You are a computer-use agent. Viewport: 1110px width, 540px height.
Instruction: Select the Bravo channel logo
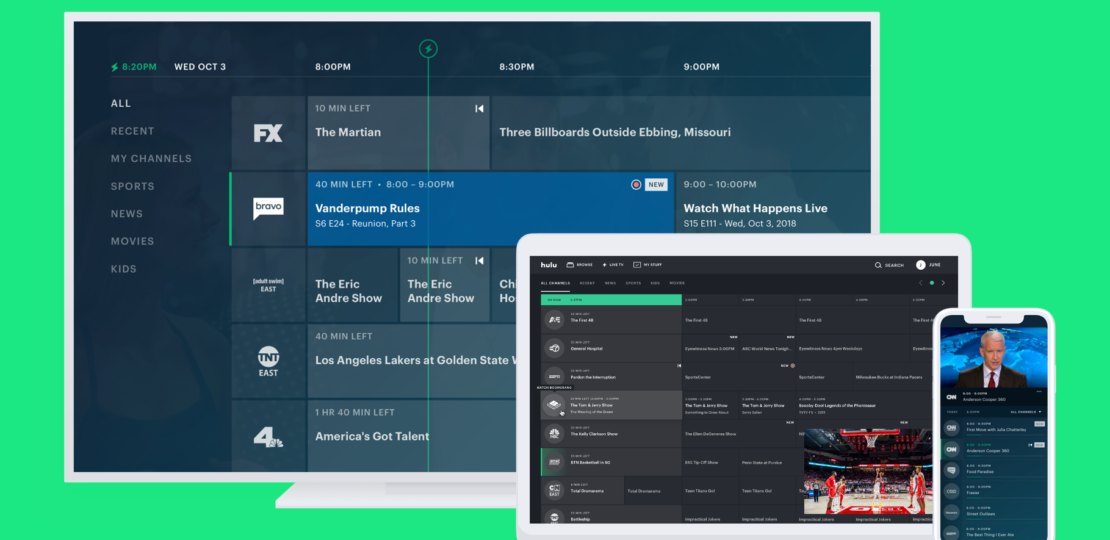click(x=268, y=208)
